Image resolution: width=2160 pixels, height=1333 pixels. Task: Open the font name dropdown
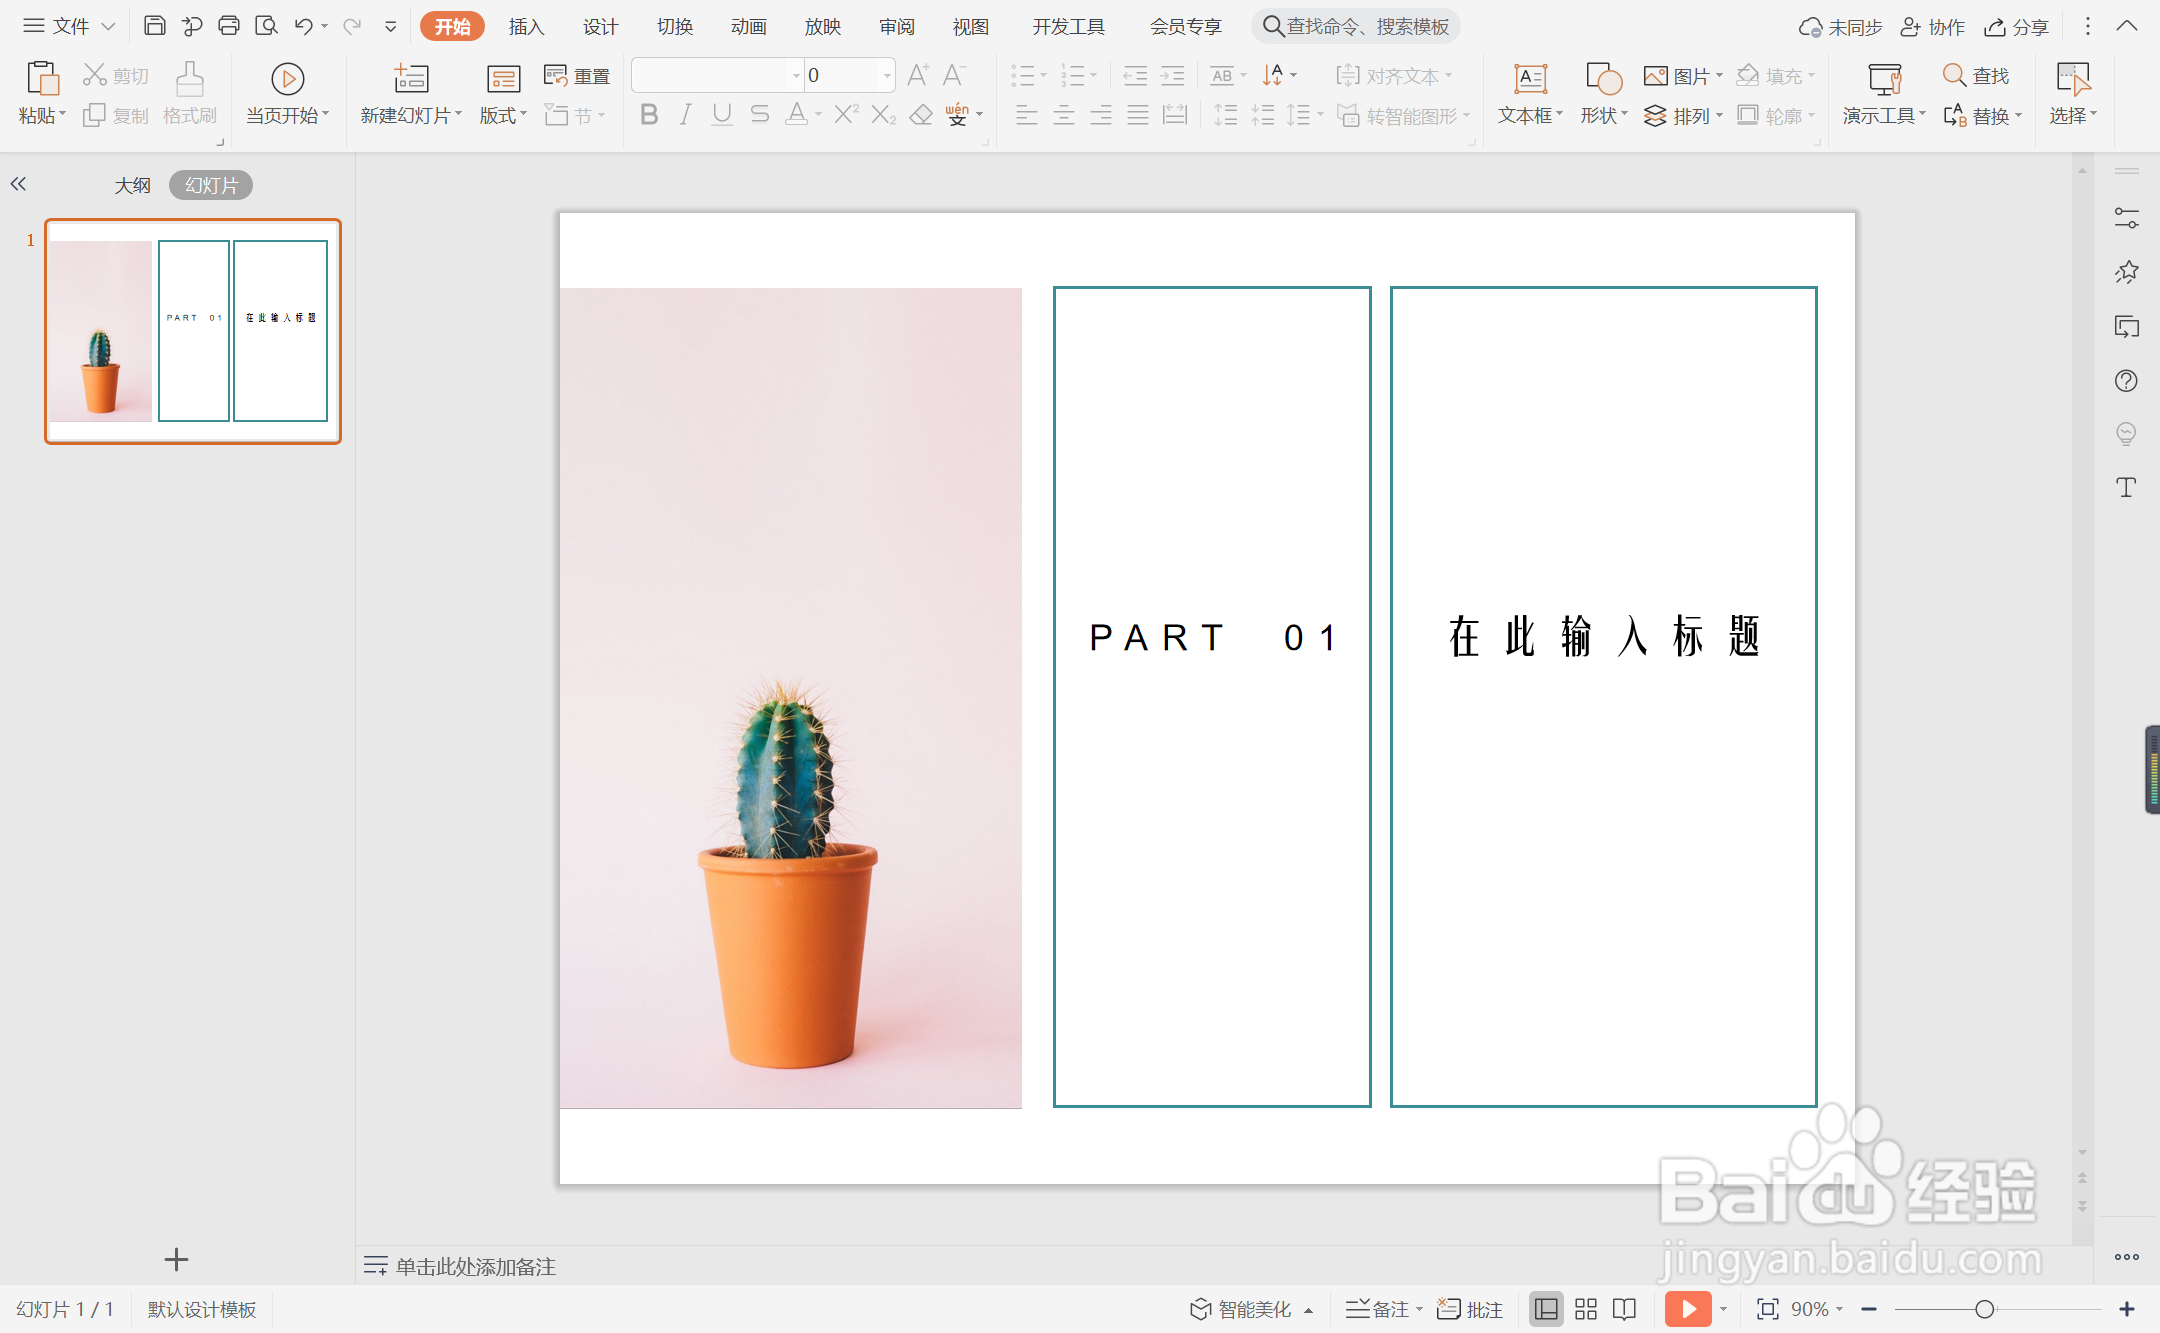pyautogui.click(x=796, y=75)
